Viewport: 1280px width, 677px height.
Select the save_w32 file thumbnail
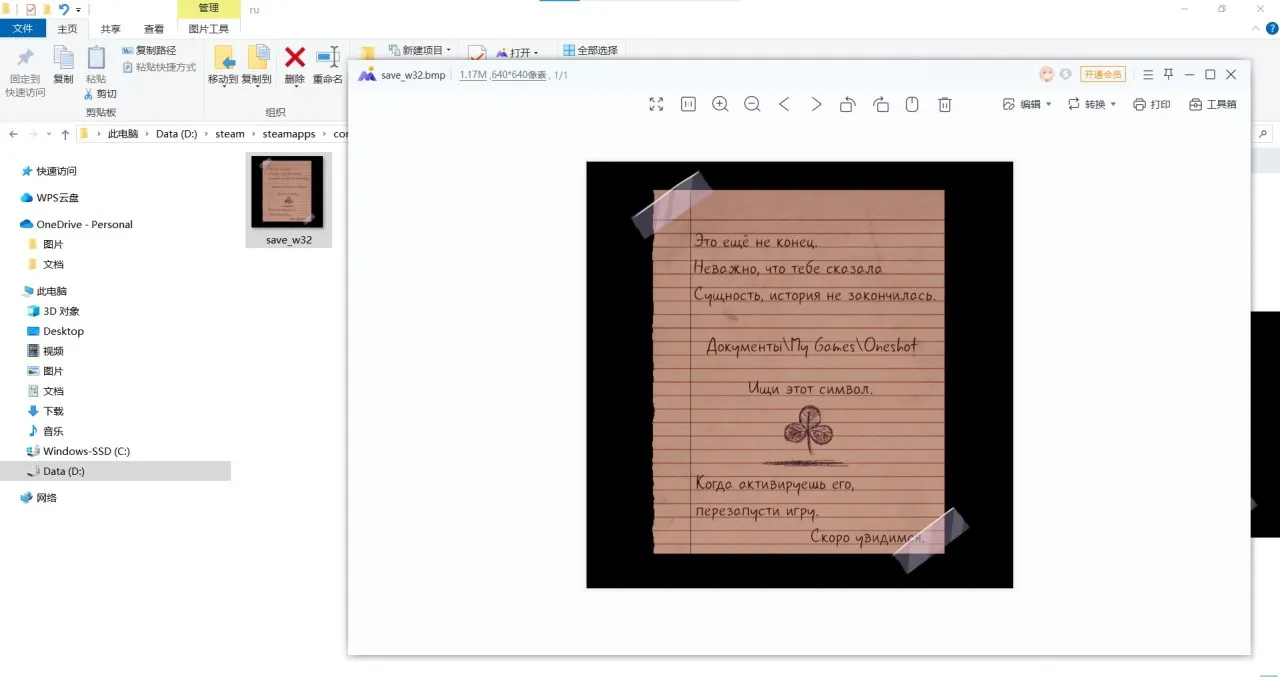point(288,199)
